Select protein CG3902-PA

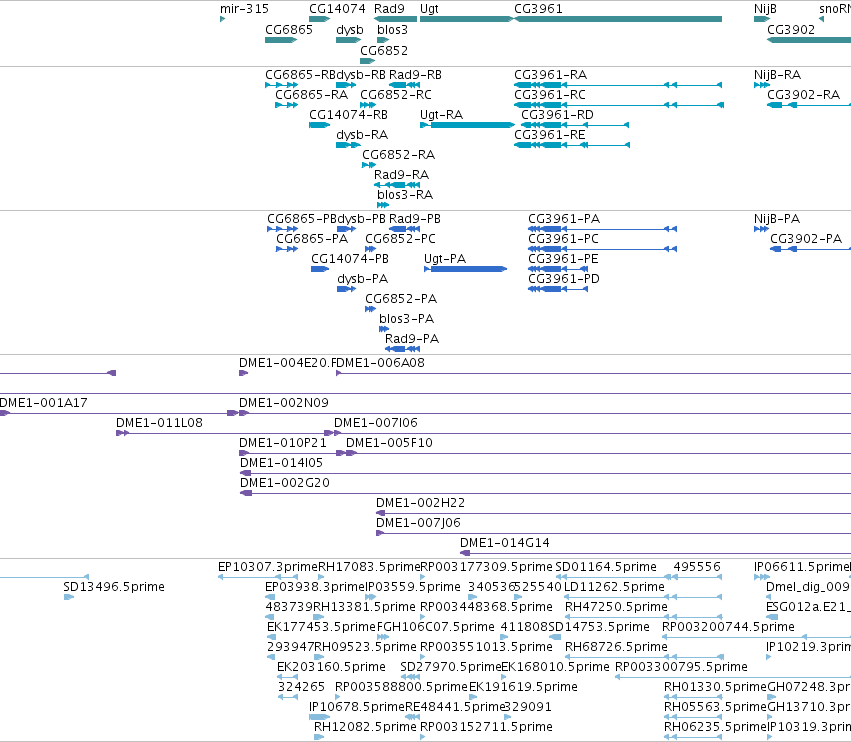tap(806, 239)
